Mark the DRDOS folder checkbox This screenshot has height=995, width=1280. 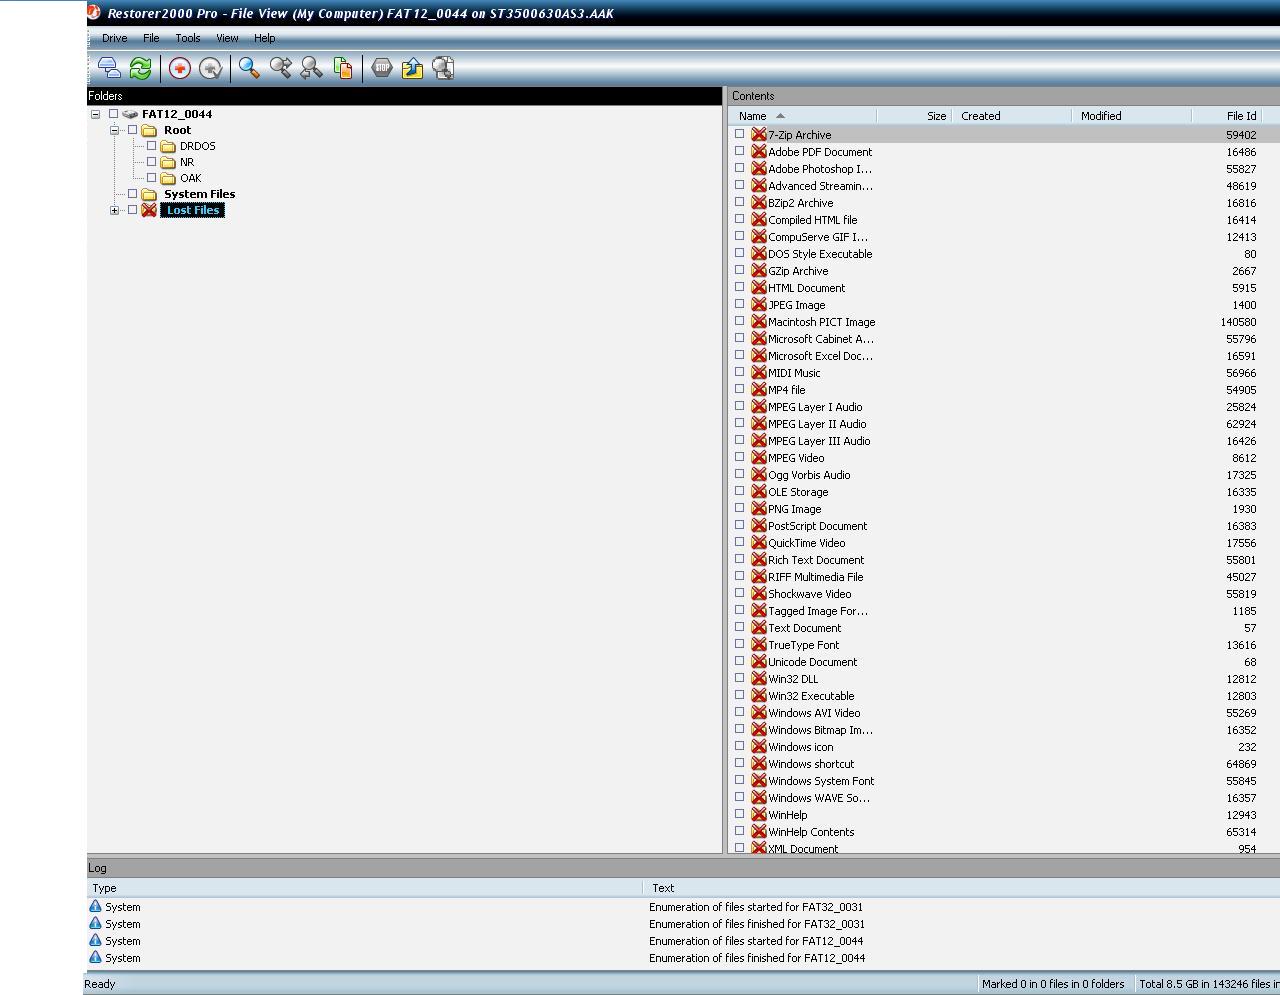coord(151,146)
